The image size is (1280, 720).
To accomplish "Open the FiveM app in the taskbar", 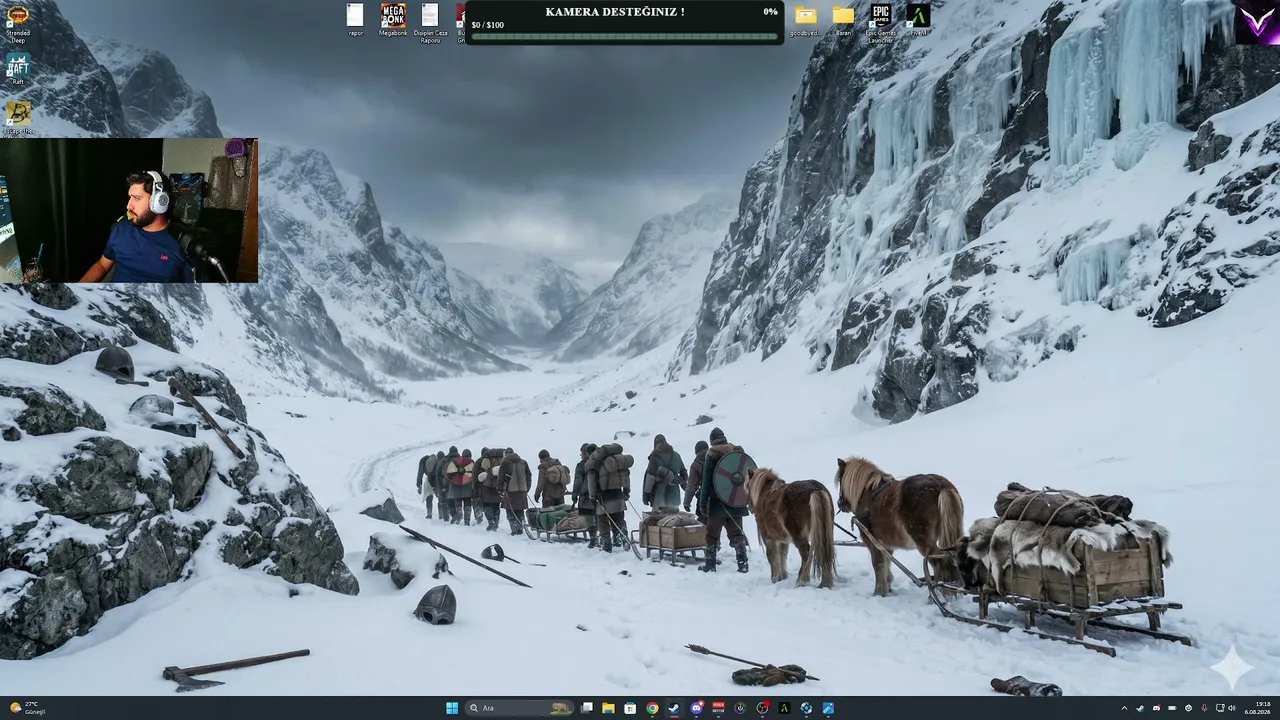I will tap(784, 708).
